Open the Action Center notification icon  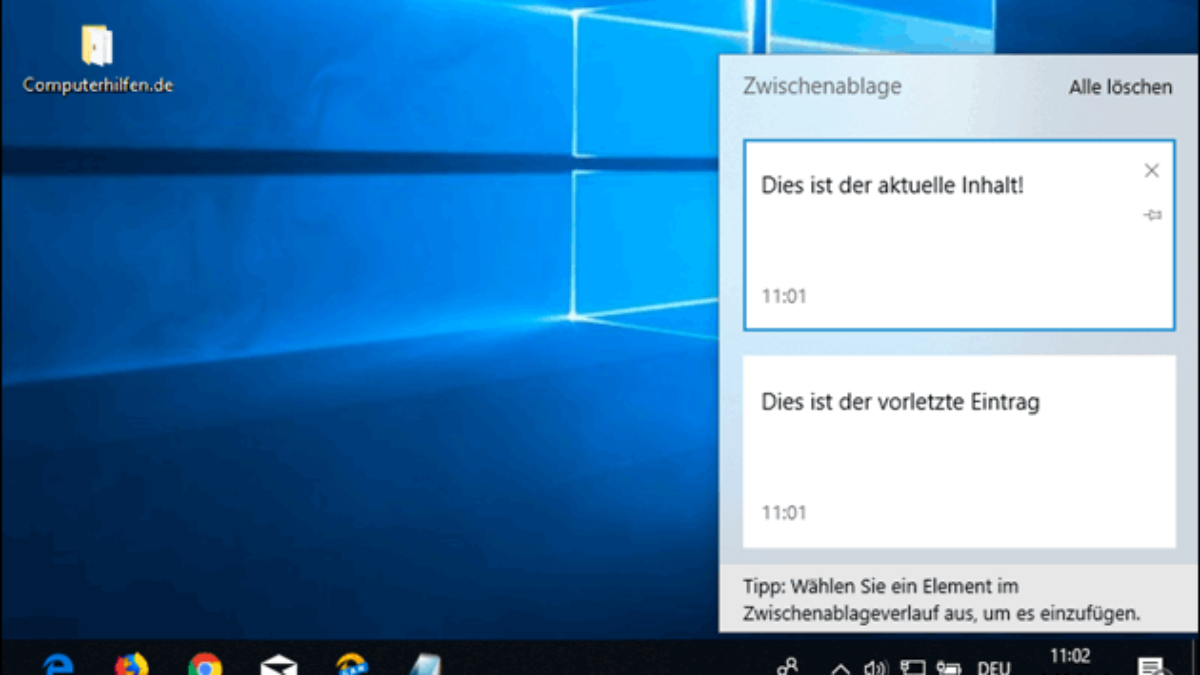pyautogui.click(x=1152, y=666)
